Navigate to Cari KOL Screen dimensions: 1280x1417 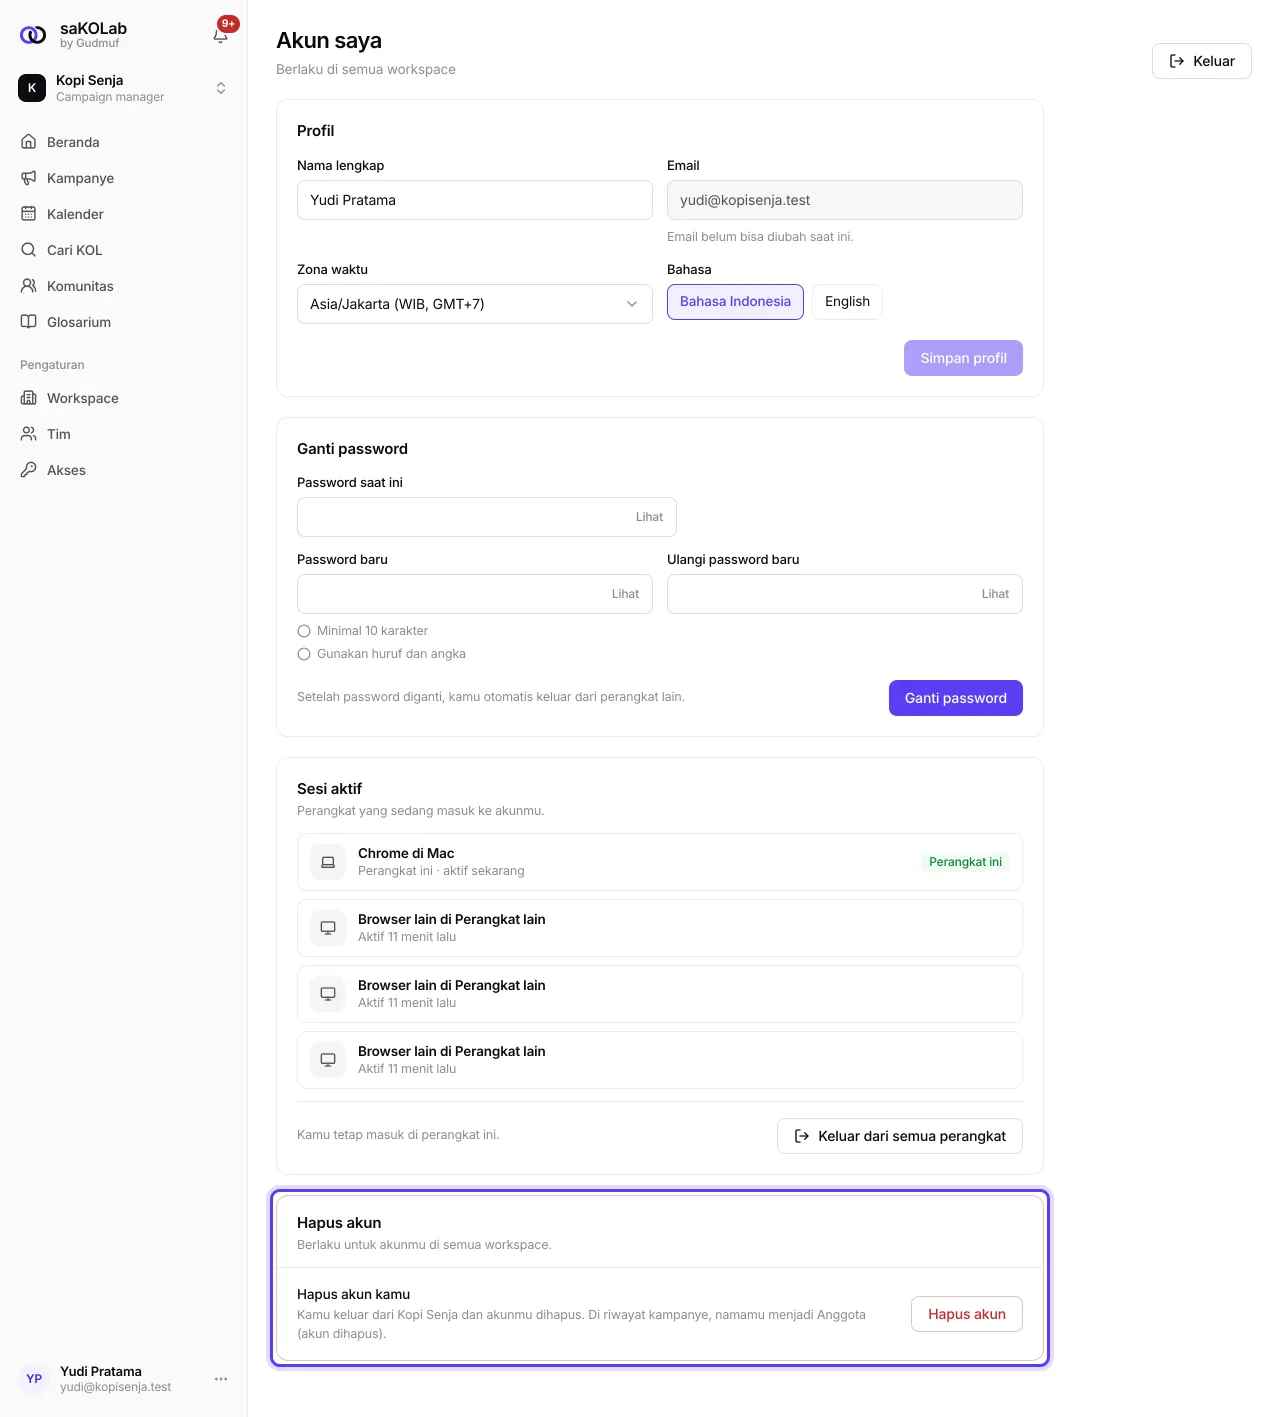pyautogui.click(x=124, y=250)
